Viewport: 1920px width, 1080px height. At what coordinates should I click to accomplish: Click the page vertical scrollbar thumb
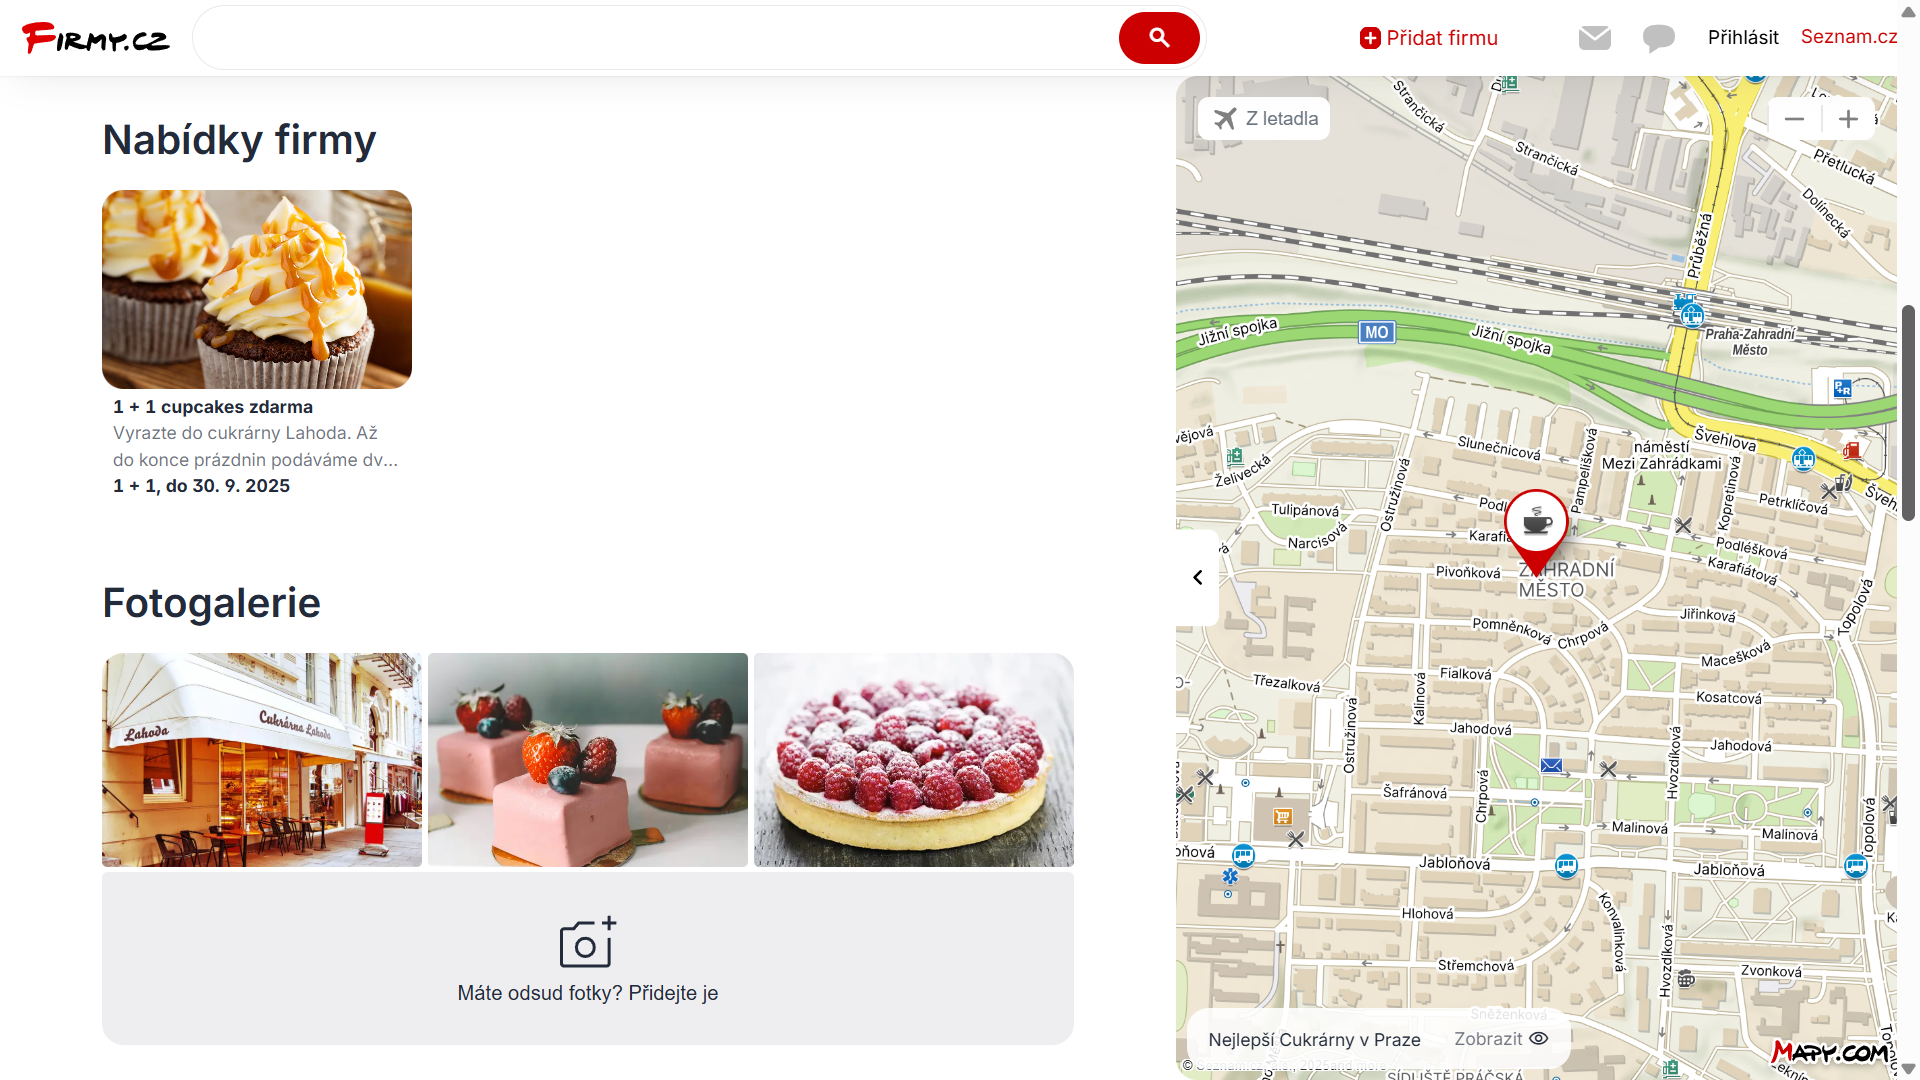point(1908,412)
